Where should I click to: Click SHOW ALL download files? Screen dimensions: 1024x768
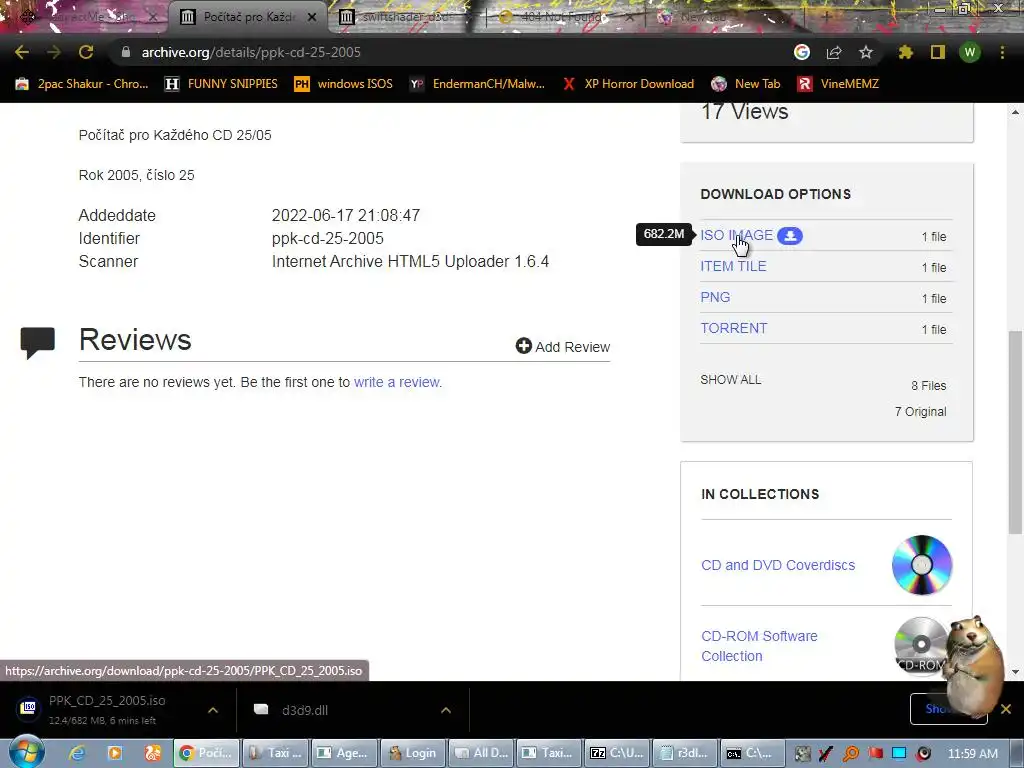click(731, 379)
